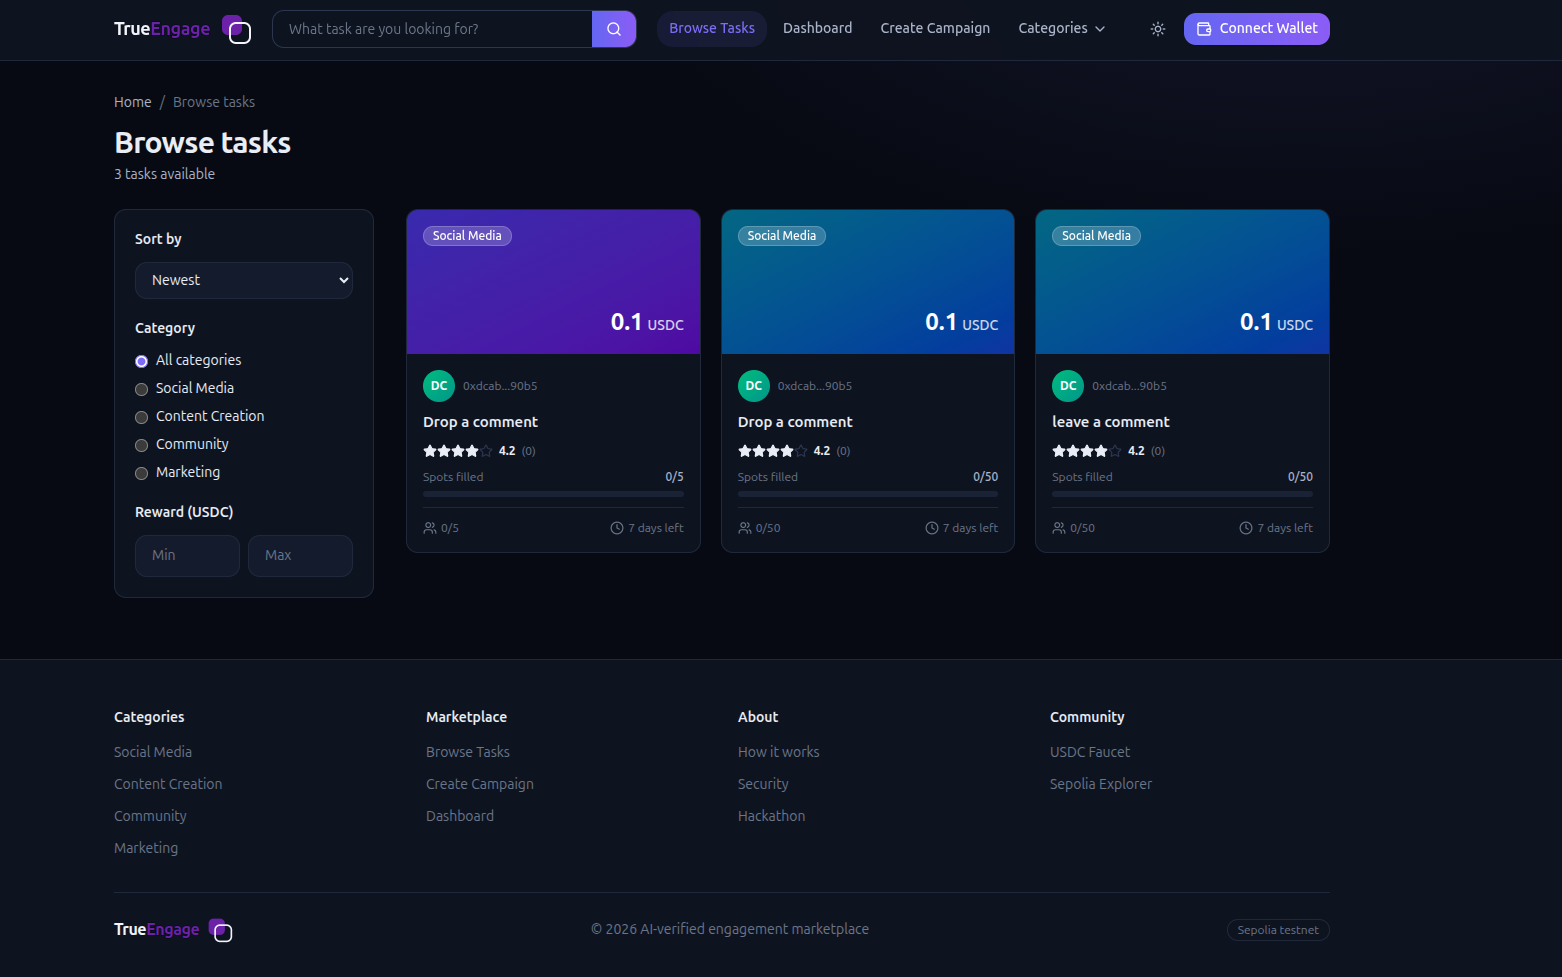Click the Min reward input field
This screenshot has width=1562, height=977.
tap(187, 556)
